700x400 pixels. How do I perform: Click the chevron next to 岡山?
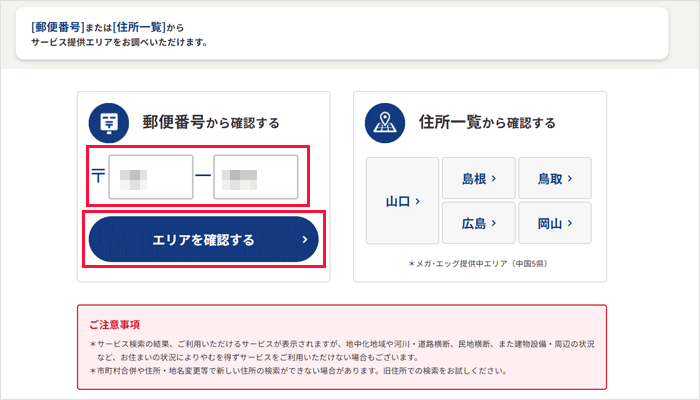(x=569, y=223)
